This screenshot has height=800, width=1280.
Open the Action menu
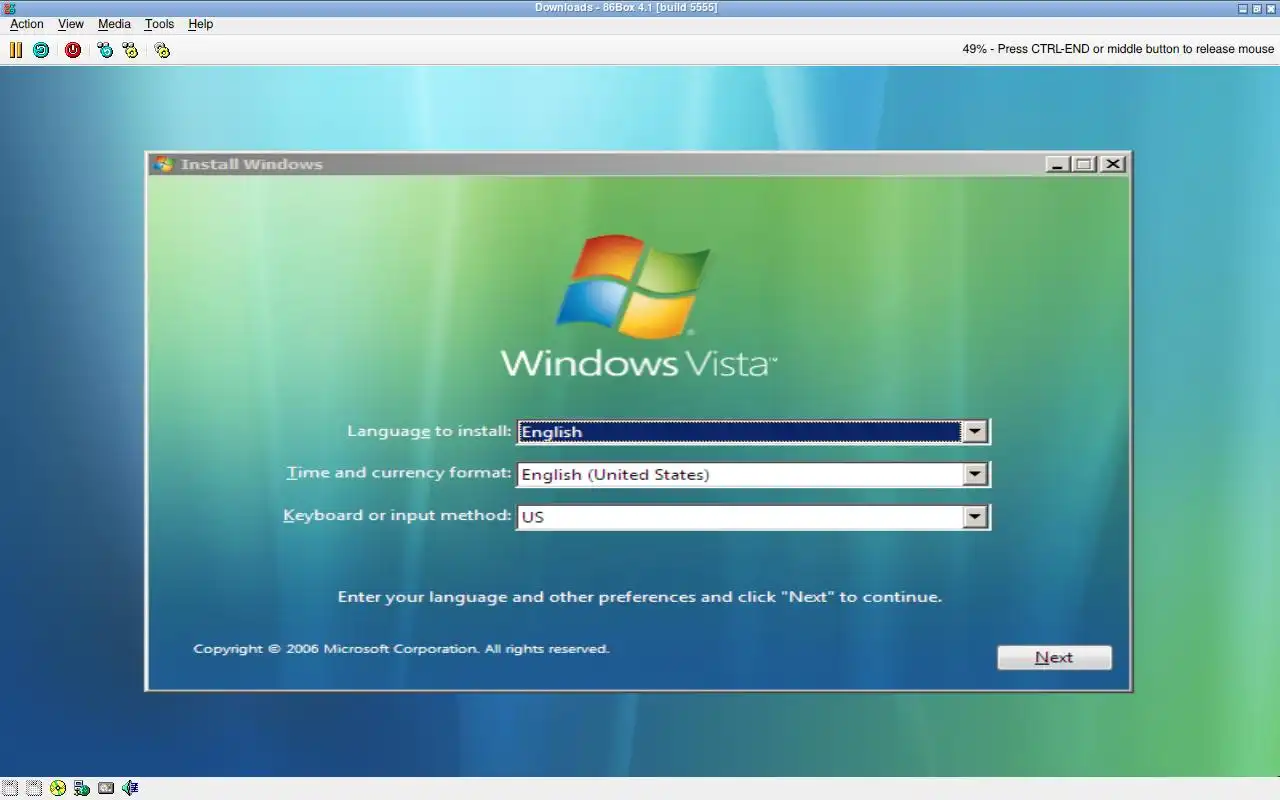pyautogui.click(x=27, y=24)
